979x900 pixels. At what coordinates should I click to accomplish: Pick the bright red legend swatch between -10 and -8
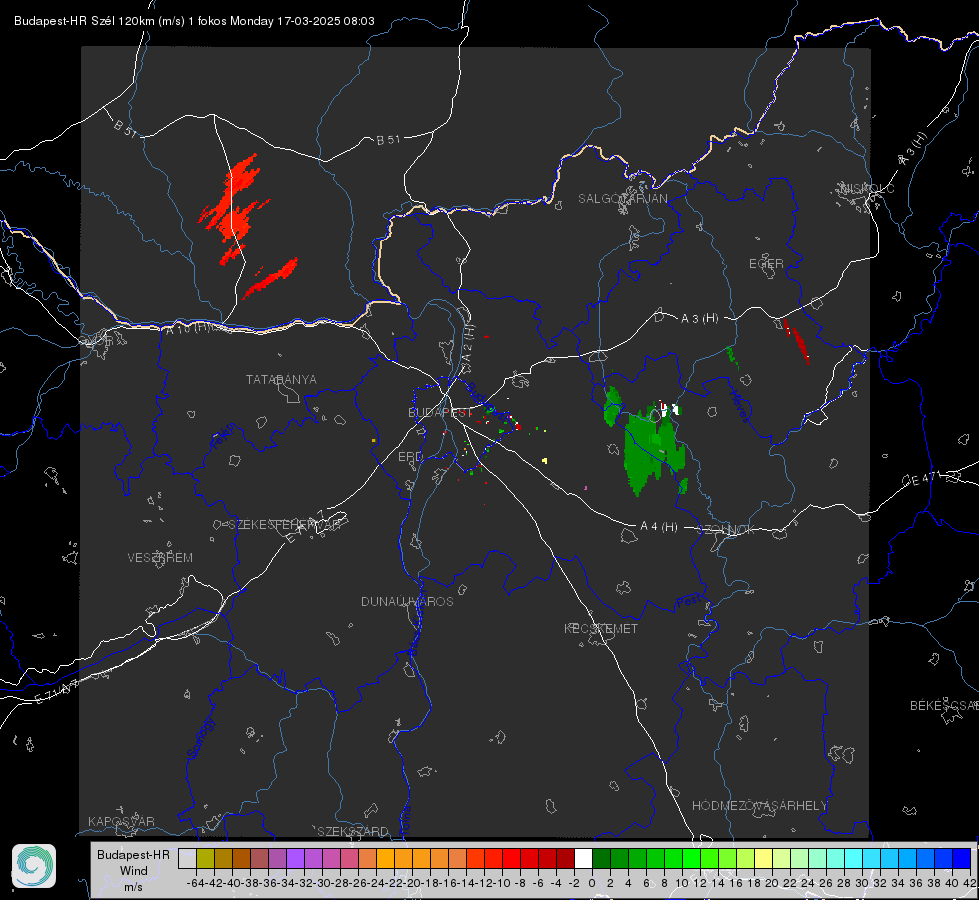tap(511, 858)
